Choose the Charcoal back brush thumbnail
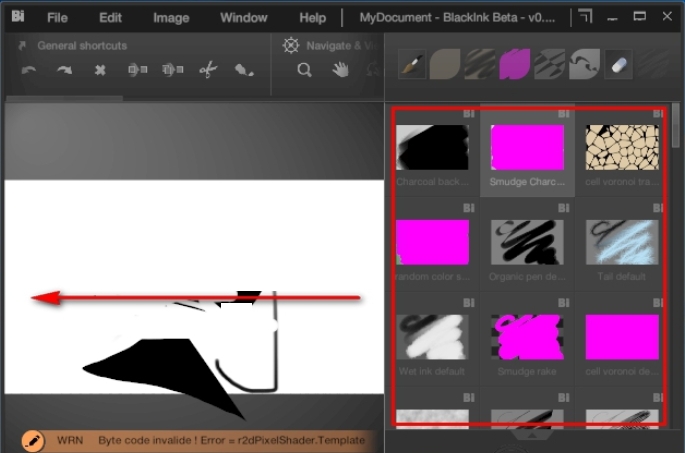The height and width of the screenshot is (453, 685). [x=432, y=148]
